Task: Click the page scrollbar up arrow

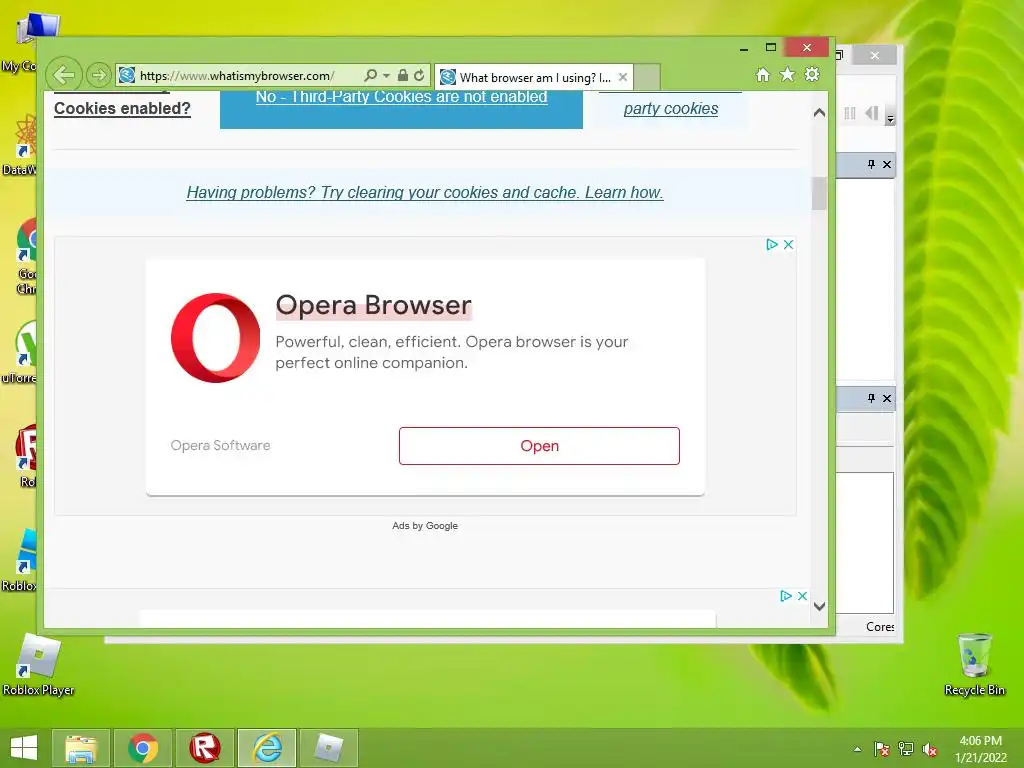Action: [x=820, y=112]
